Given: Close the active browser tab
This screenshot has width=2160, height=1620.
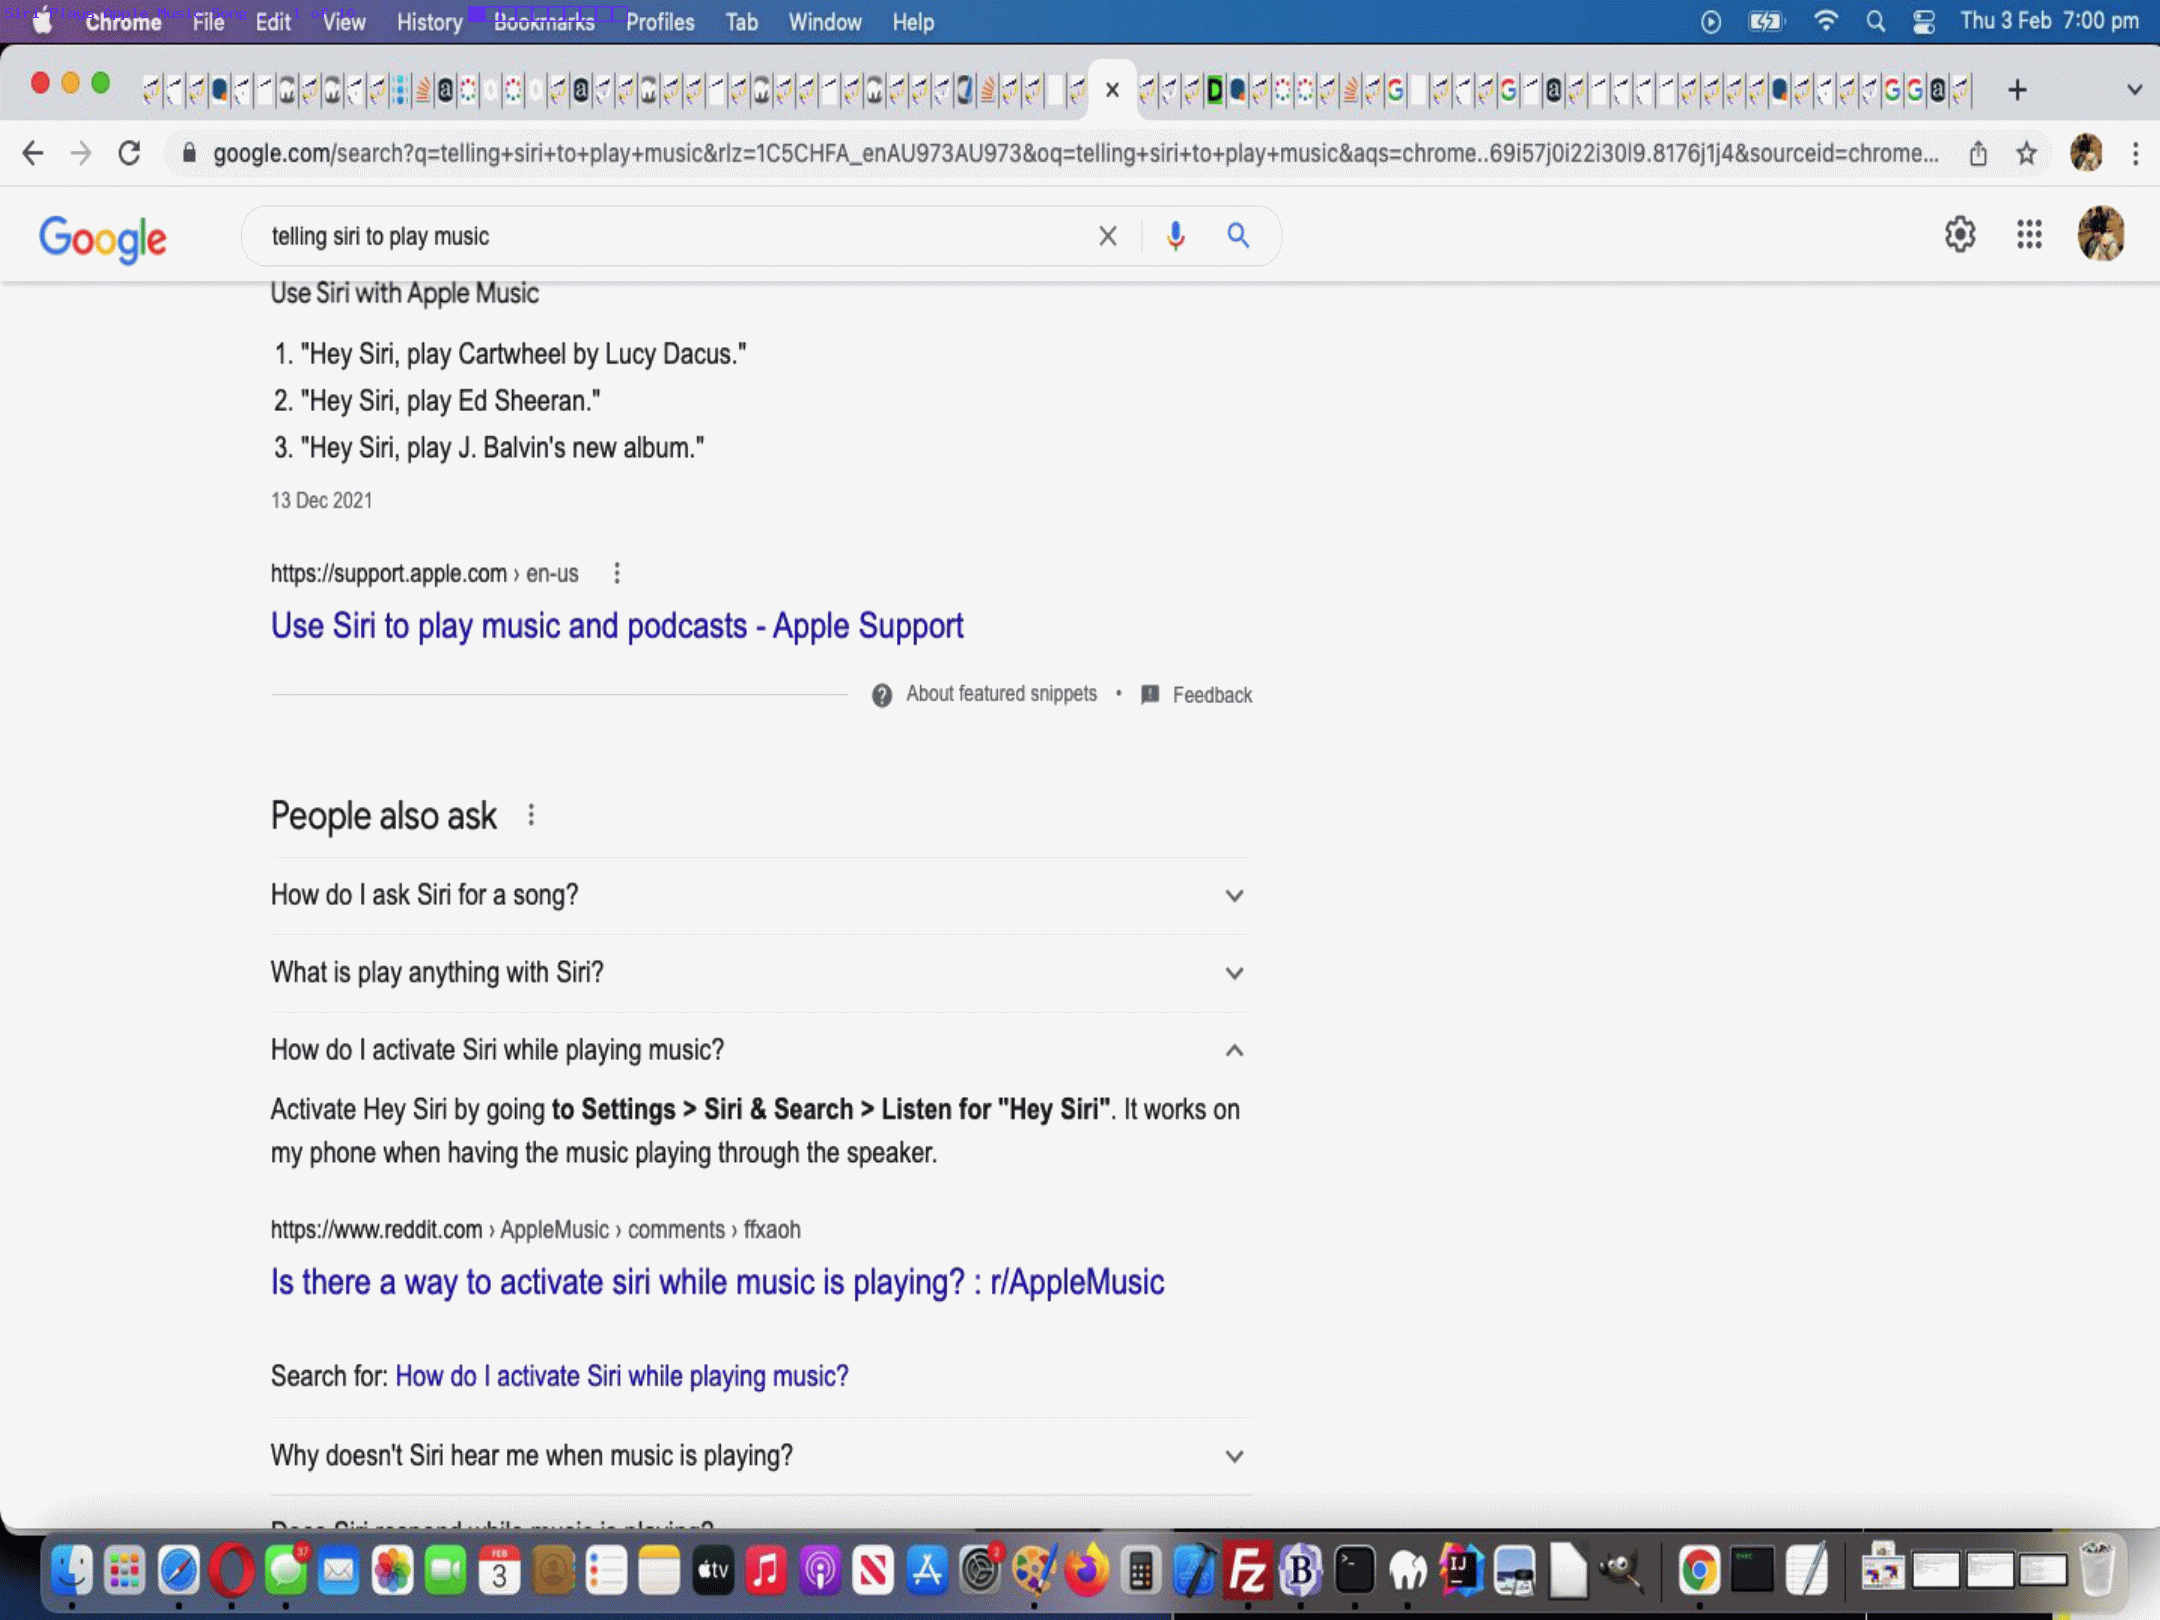Looking at the screenshot, I should click(1111, 90).
